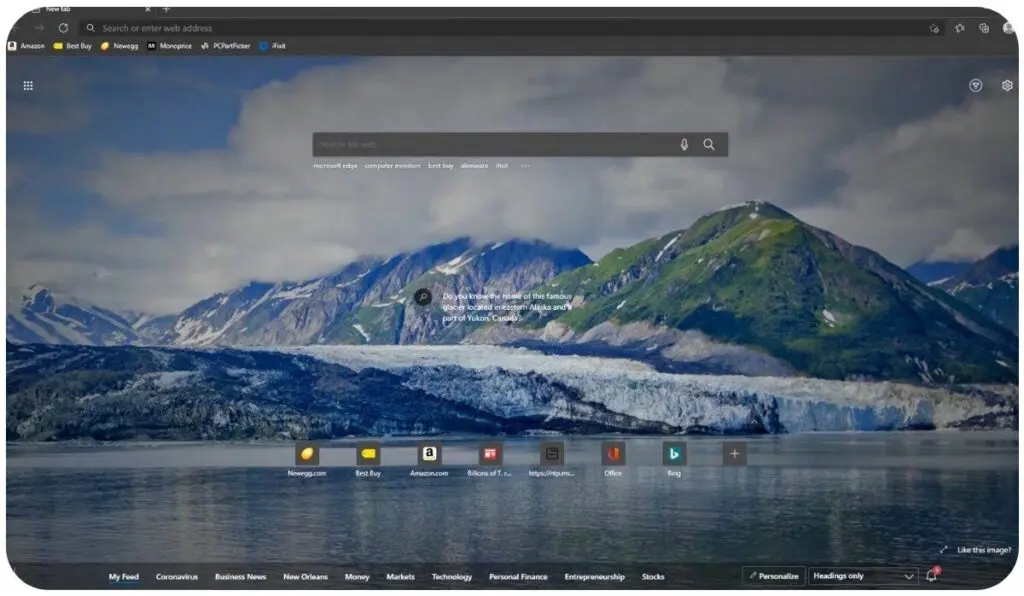Open the Headings only feed dropdown
This screenshot has width=1024, height=596.
point(862,576)
